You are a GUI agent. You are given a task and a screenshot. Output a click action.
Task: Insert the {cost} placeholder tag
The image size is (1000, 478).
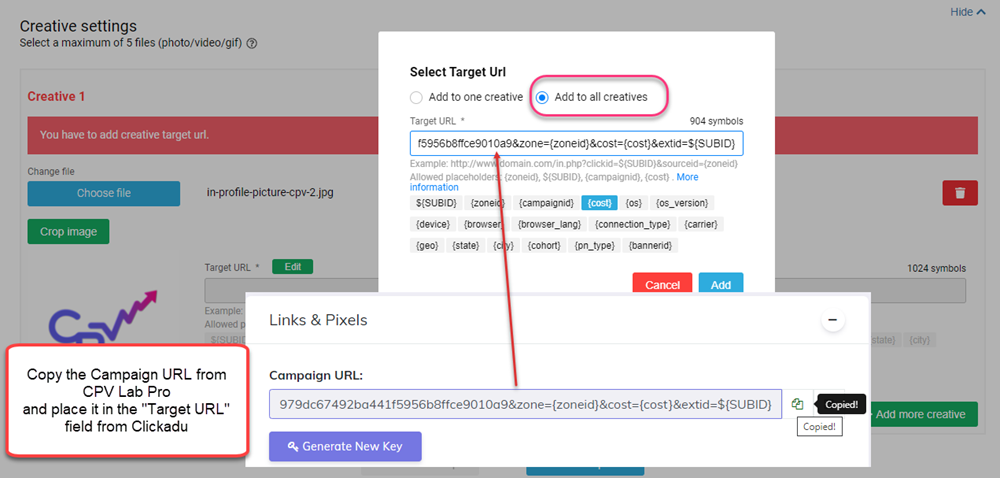pyautogui.click(x=599, y=203)
